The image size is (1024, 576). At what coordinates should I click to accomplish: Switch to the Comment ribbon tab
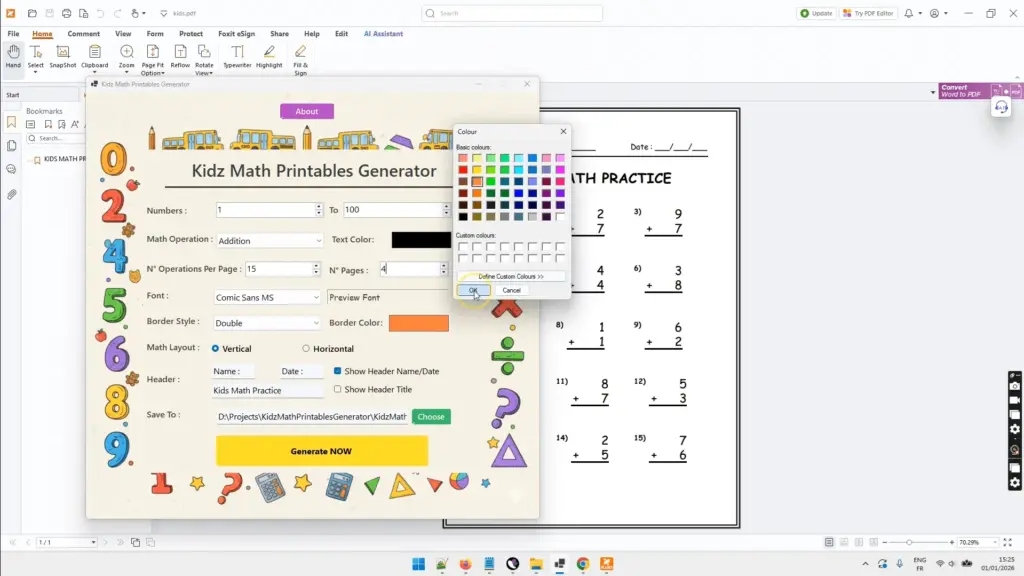[82, 33]
